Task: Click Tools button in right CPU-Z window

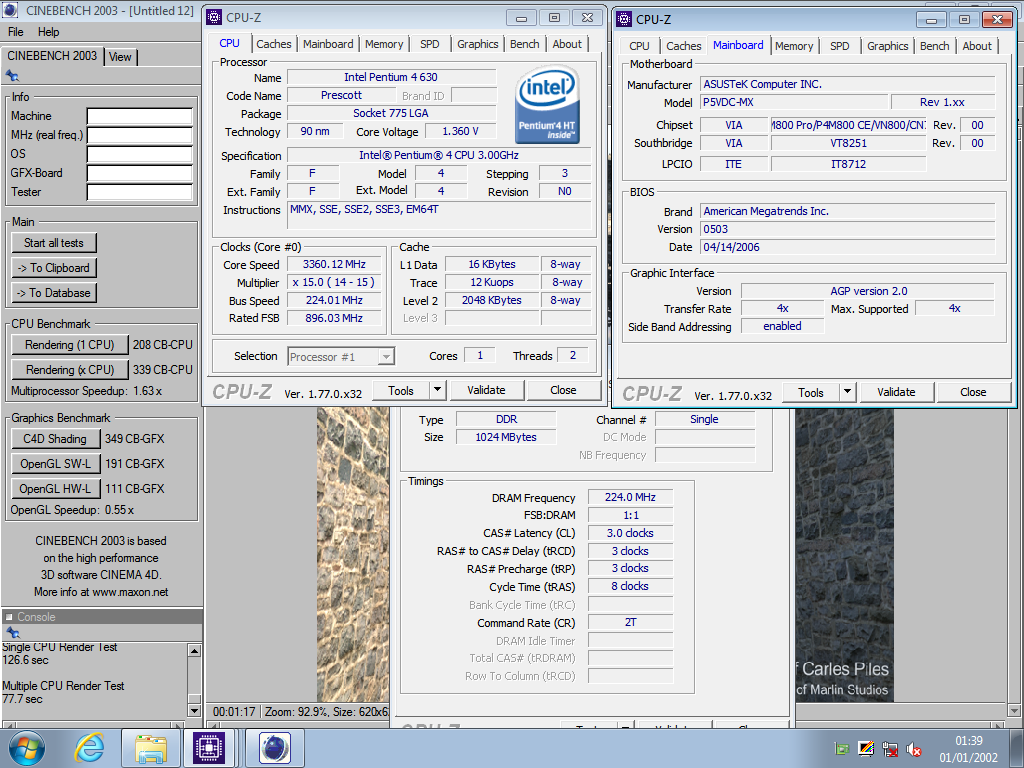Action: 810,392
